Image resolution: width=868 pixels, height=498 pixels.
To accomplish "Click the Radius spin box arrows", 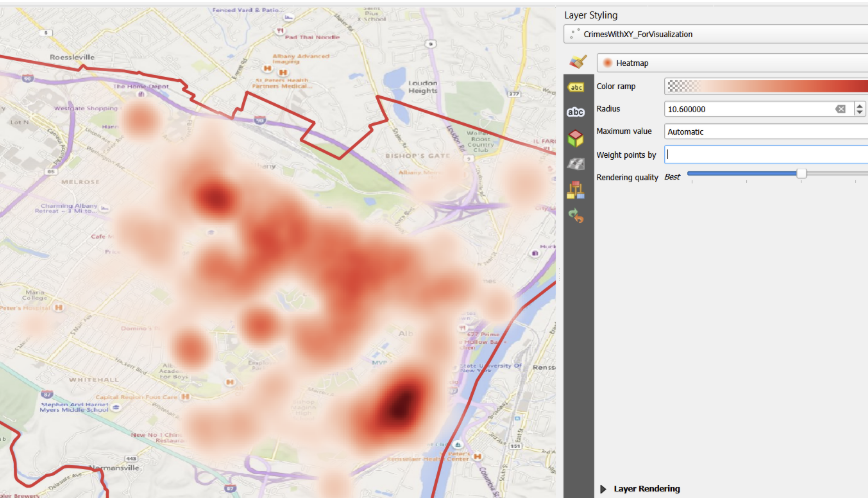I will tap(860, 109).
